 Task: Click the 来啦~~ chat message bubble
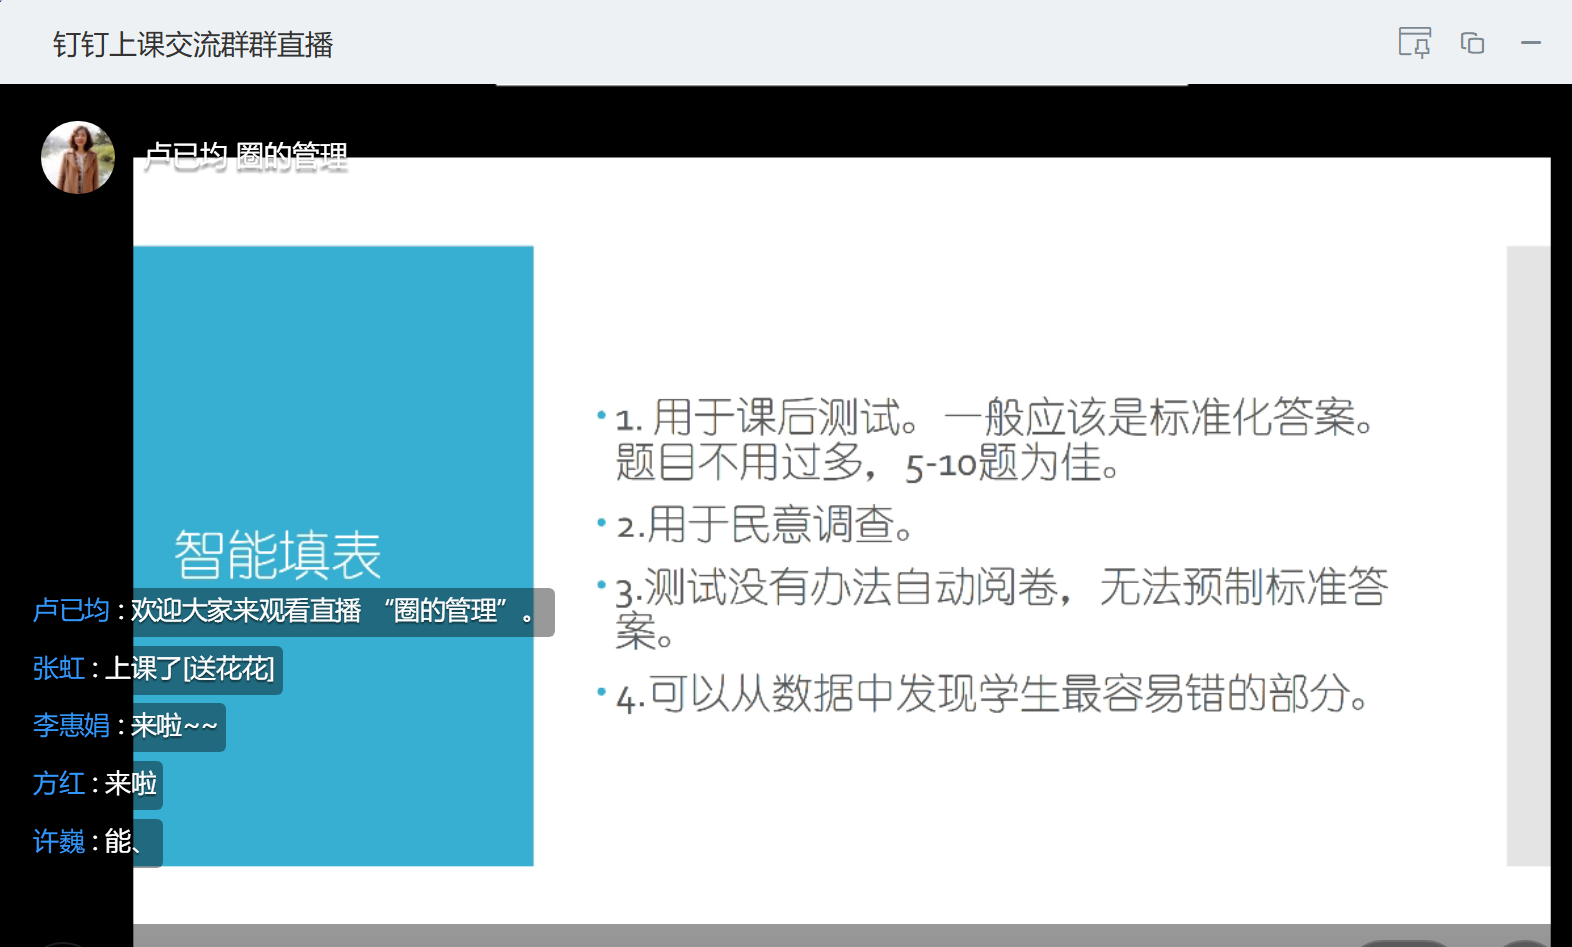click(x=174, y=726)
